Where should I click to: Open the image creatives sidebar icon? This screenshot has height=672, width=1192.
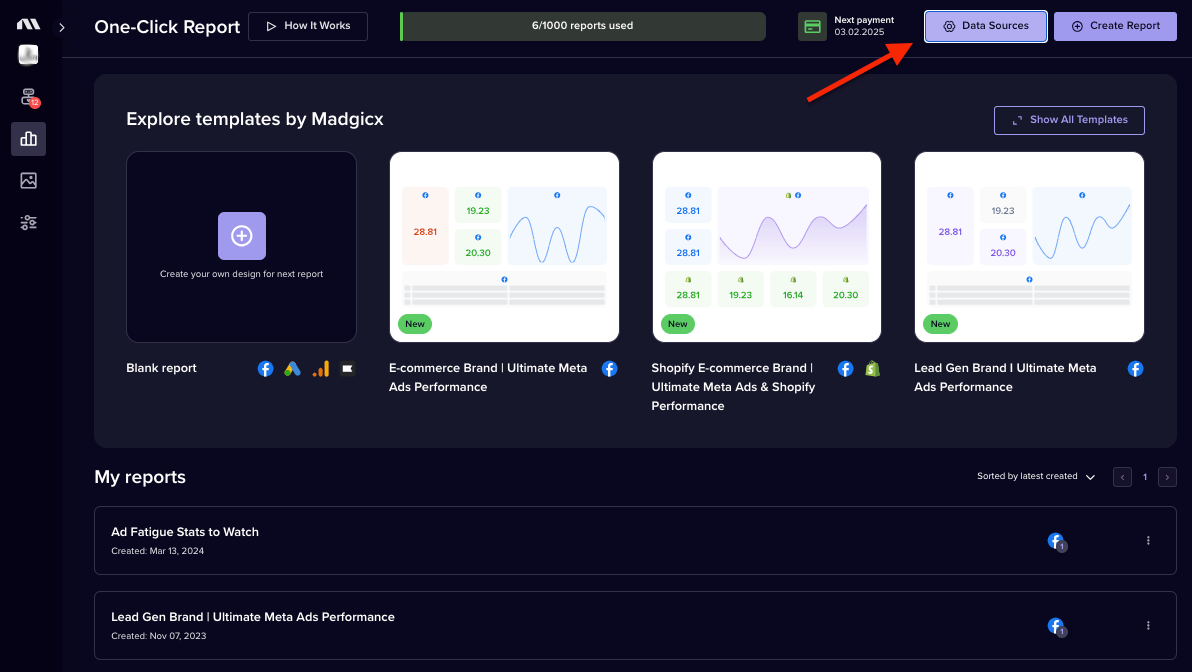[x=28, y=180]
